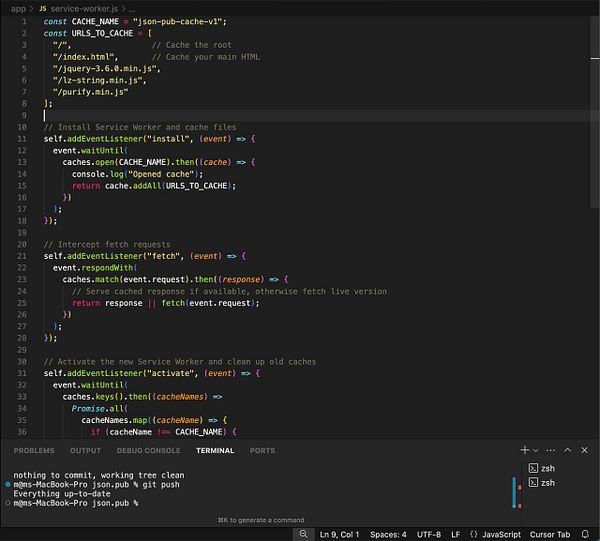The width and height of the screenshot is (600, 541).
Task: Open the Output tab
Action: pos(85,451)
